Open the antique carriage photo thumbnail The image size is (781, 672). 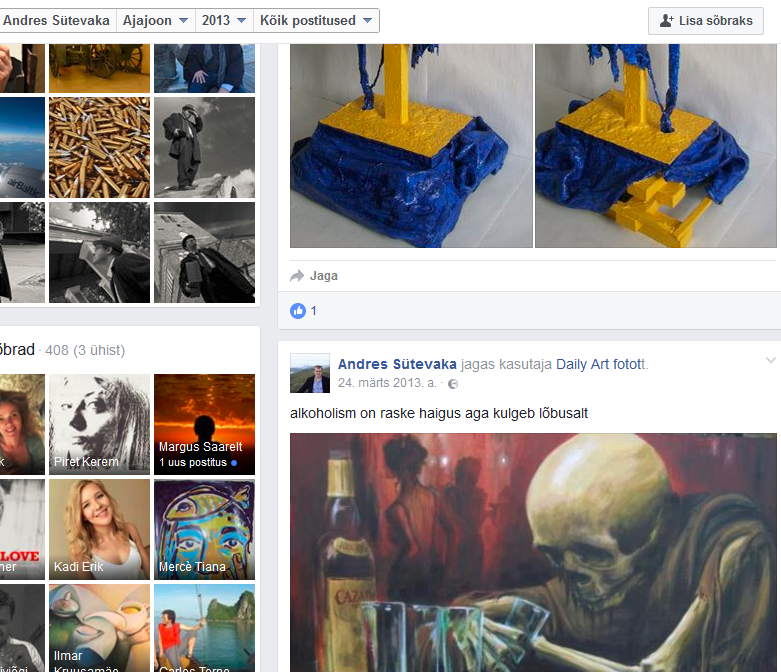(100, 68)
